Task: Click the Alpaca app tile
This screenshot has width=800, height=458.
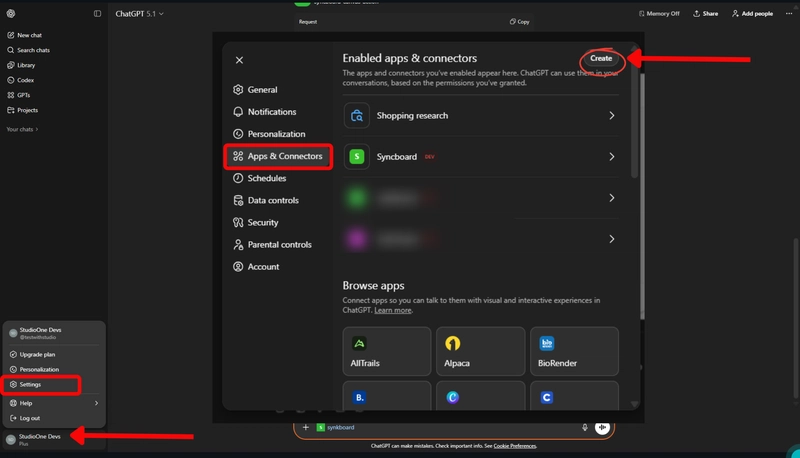Action: tap(478, 350)
